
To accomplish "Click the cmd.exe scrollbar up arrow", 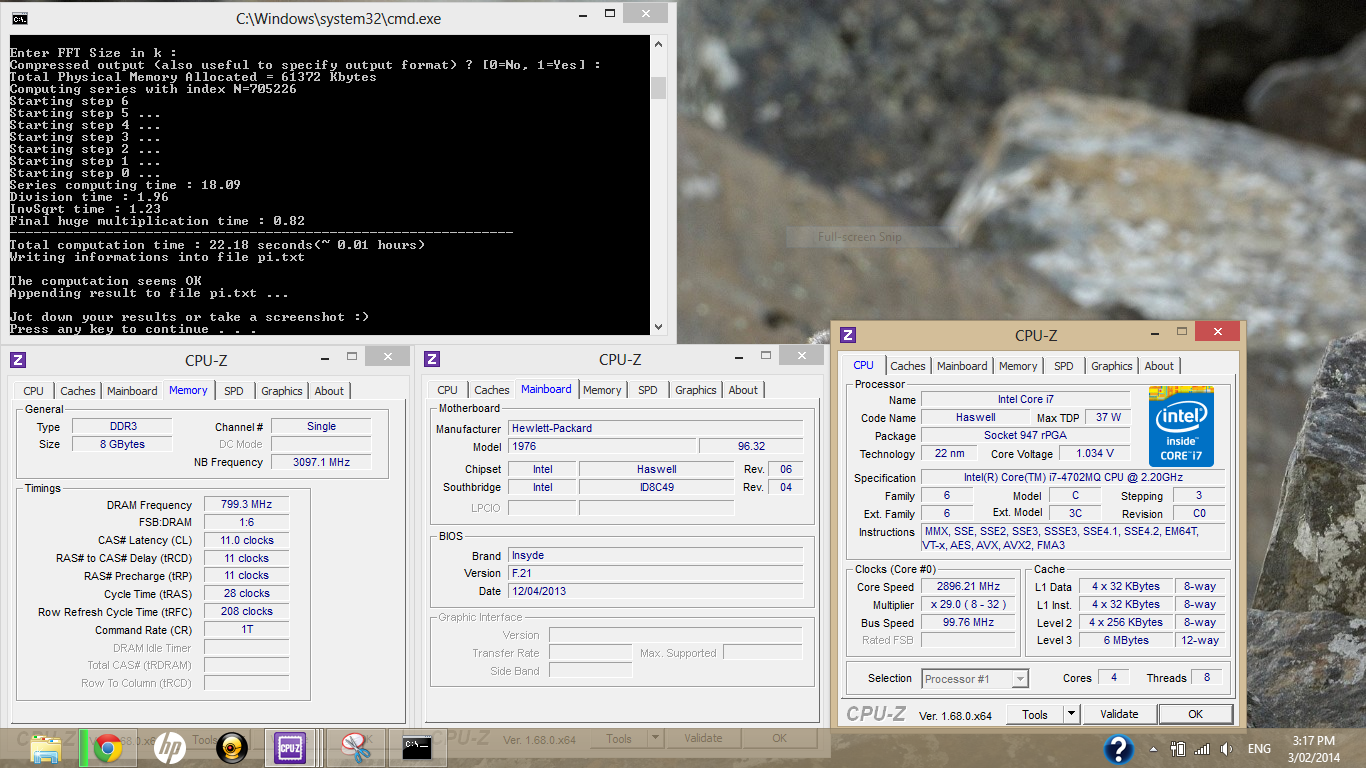I will point(657,46).
